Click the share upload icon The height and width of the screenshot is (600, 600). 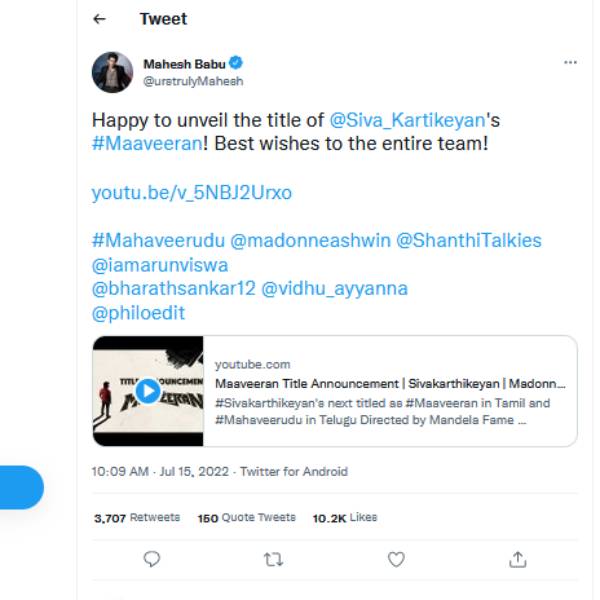click(x=517, y=559)
